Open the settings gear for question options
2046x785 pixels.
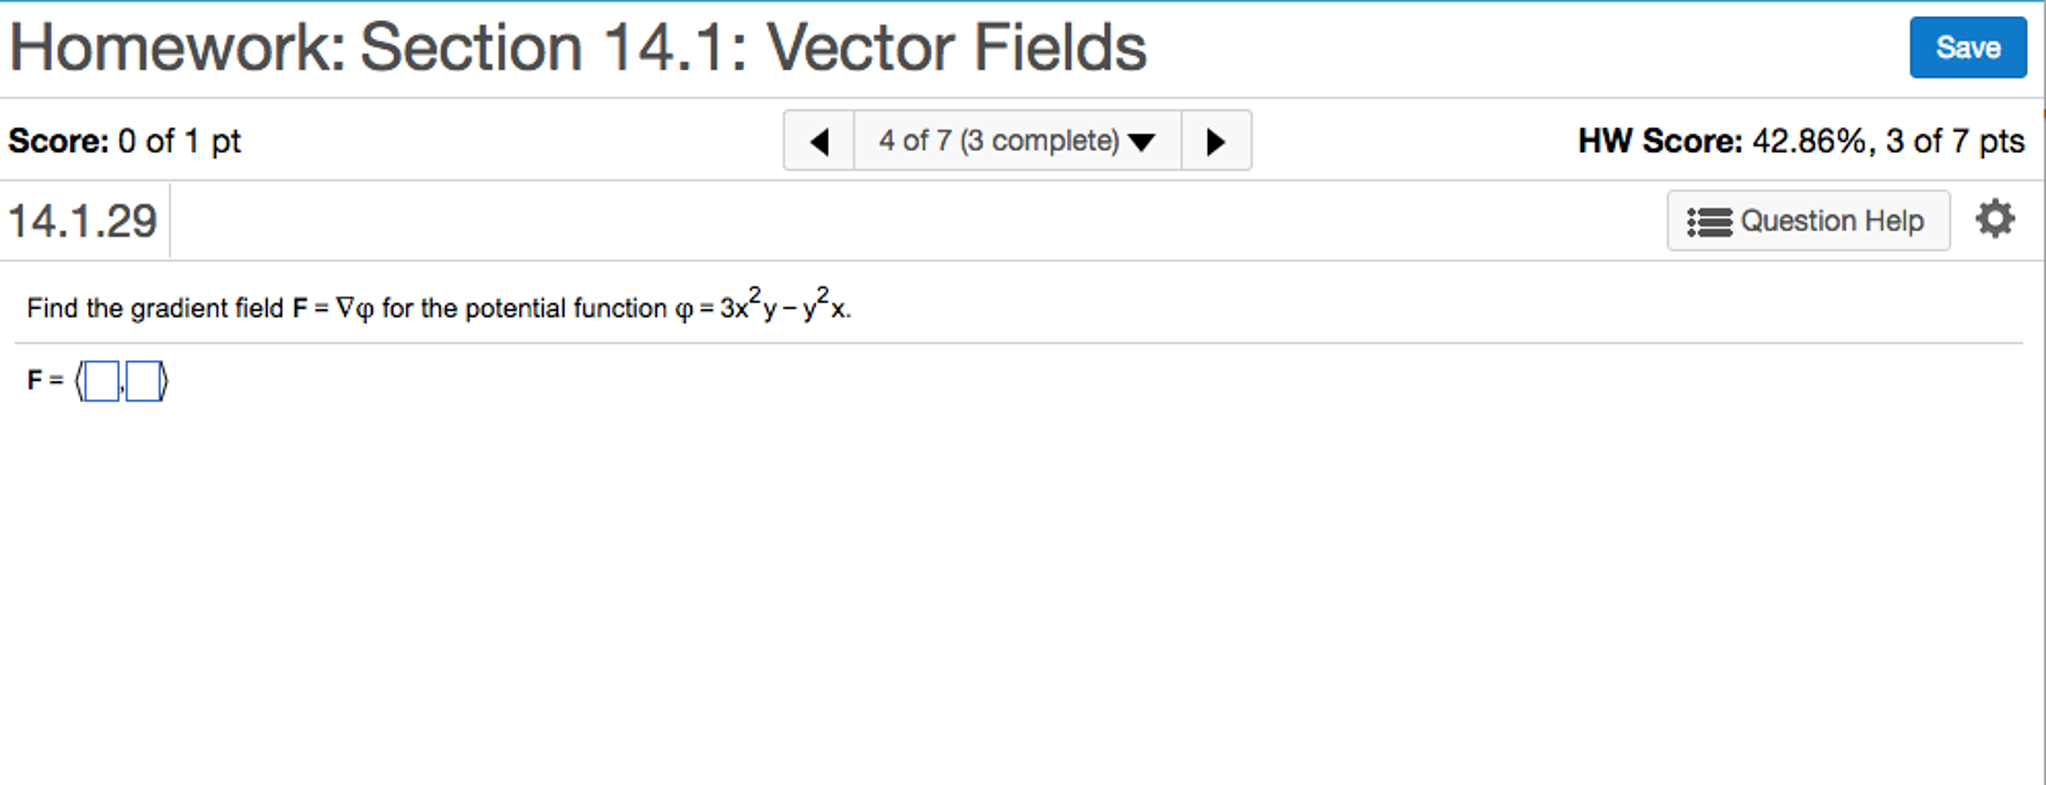pos(1996,218)
